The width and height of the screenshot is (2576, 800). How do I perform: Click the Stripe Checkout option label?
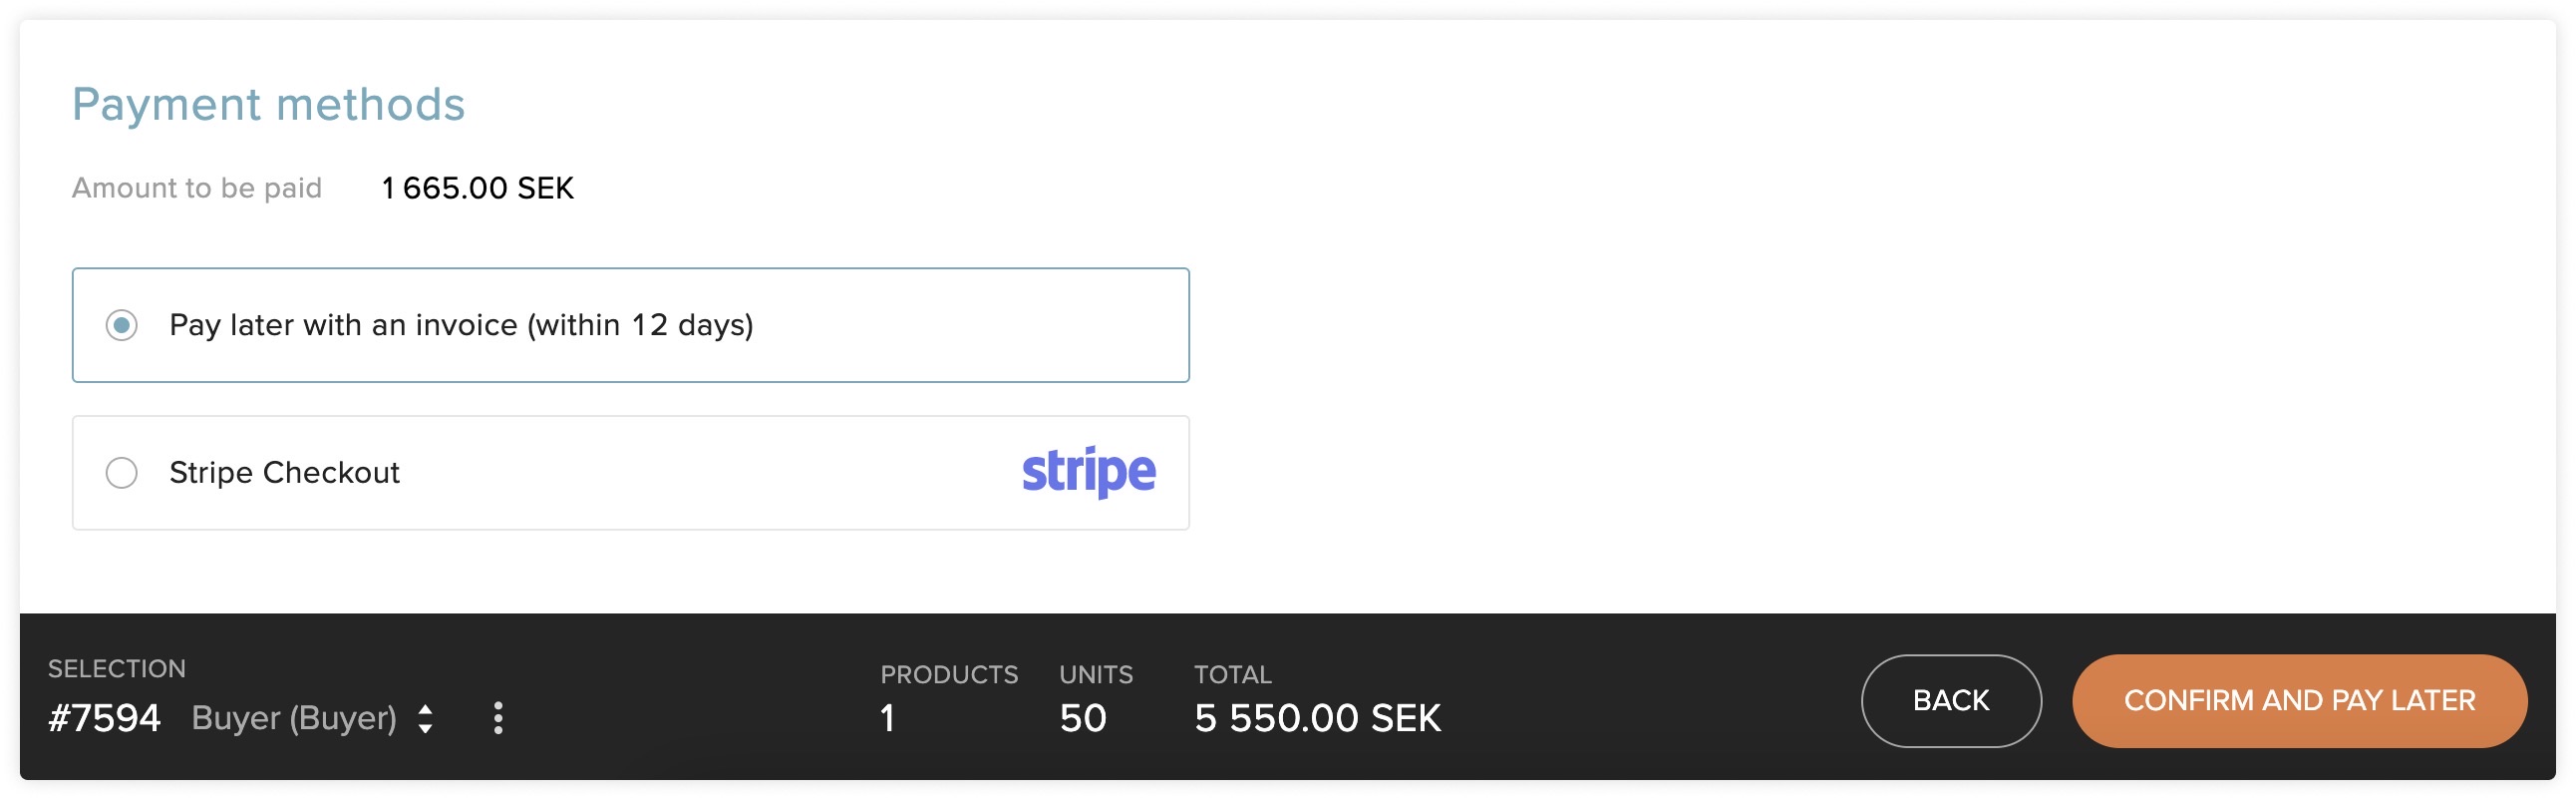tap(284, 473)
